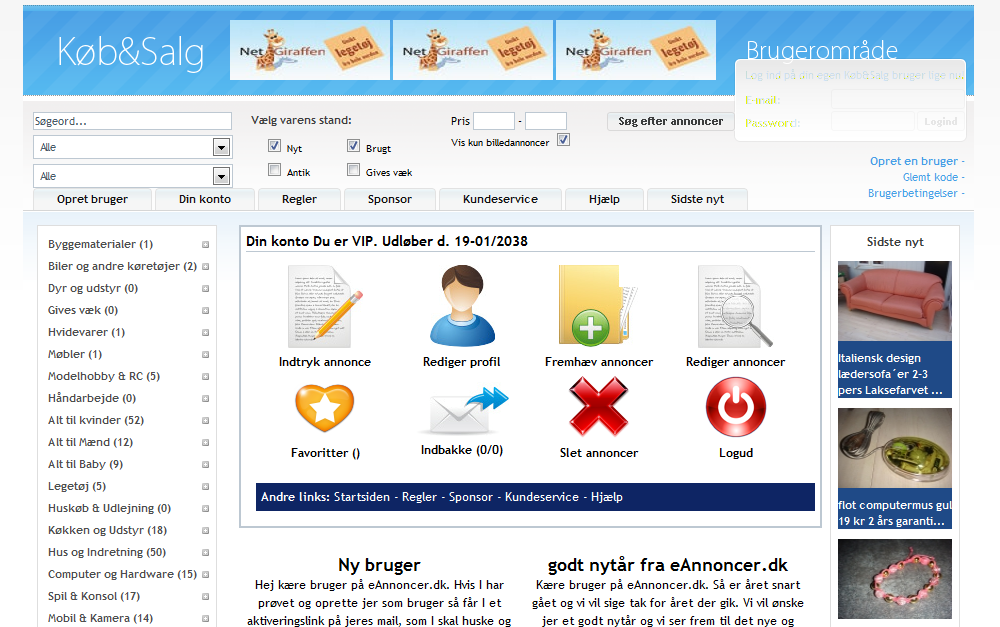Image resolution: width=1000 pixels, height=627 pixels.
Task: Click the Søgeord search input field
Action: 132,121
